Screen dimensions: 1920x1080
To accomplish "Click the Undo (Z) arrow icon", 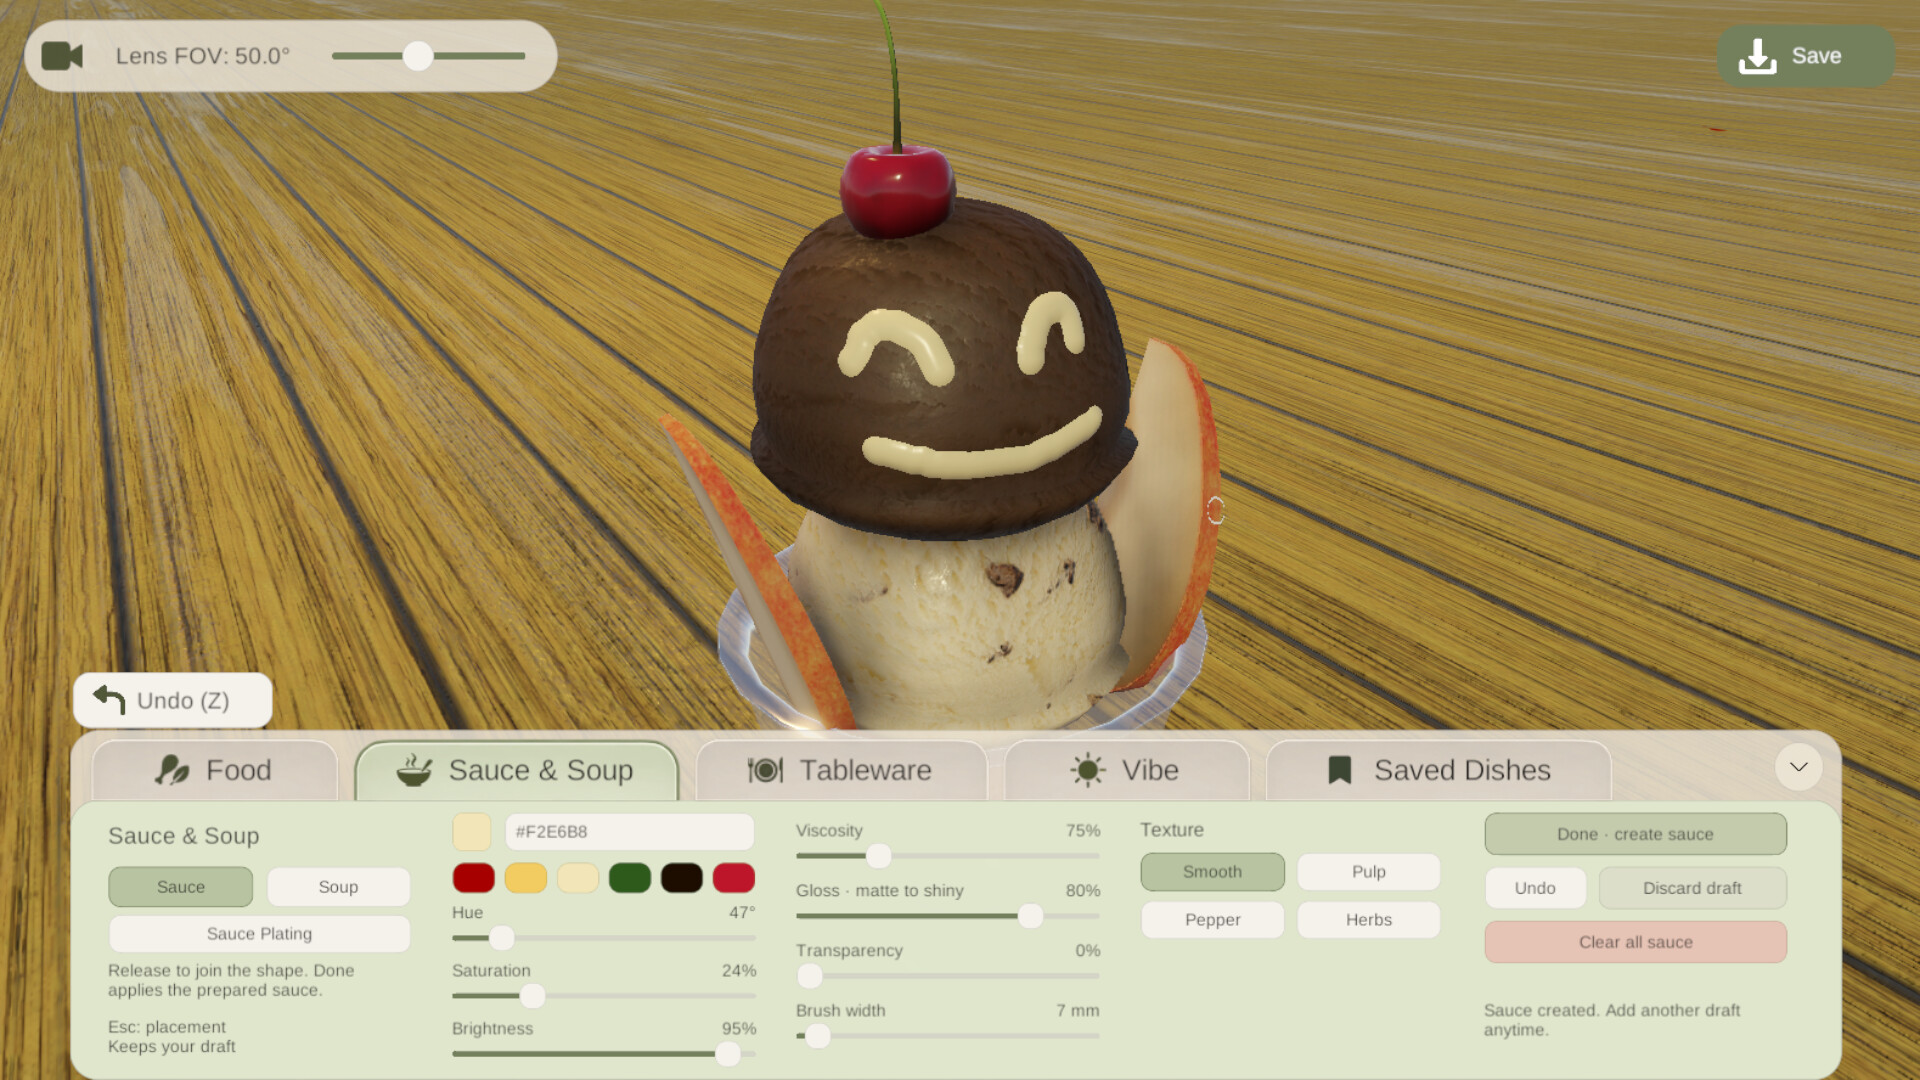I will tap(109, 700).
